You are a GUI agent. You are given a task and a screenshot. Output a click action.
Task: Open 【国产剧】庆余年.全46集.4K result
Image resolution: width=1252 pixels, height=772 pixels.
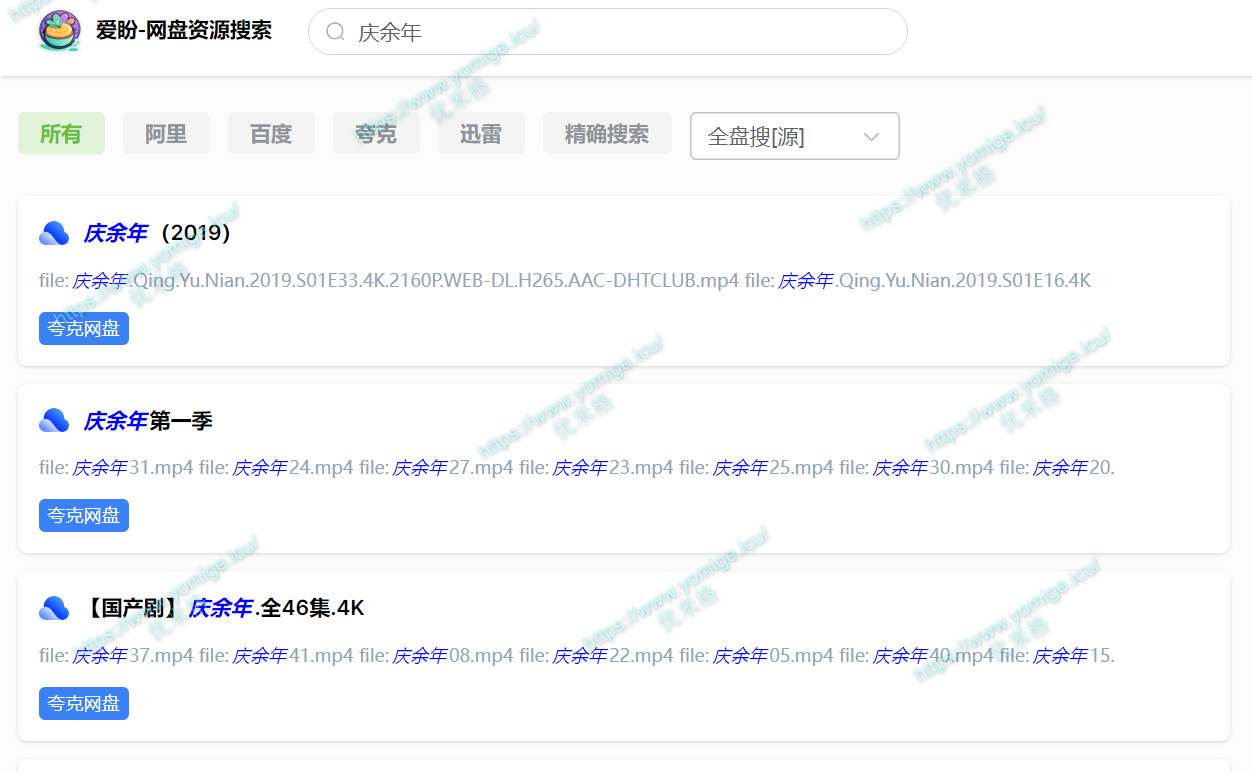pyautogui.click(x=224, y=608)
